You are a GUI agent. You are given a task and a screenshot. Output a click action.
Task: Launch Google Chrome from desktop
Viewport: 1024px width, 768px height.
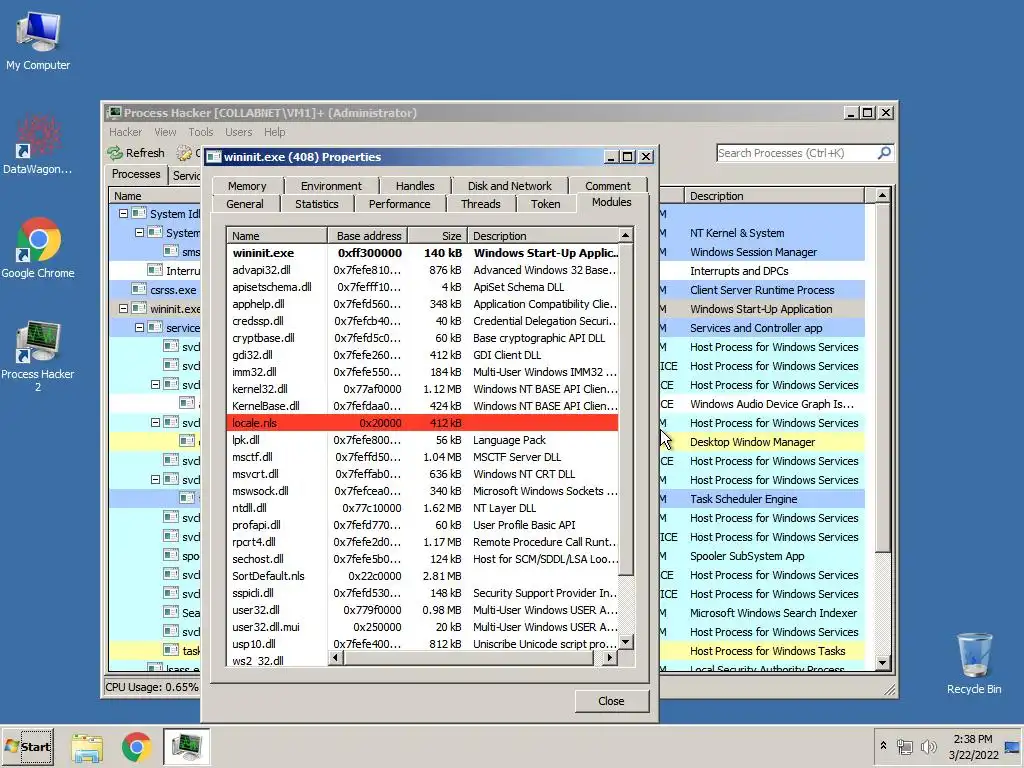point(38,248)
